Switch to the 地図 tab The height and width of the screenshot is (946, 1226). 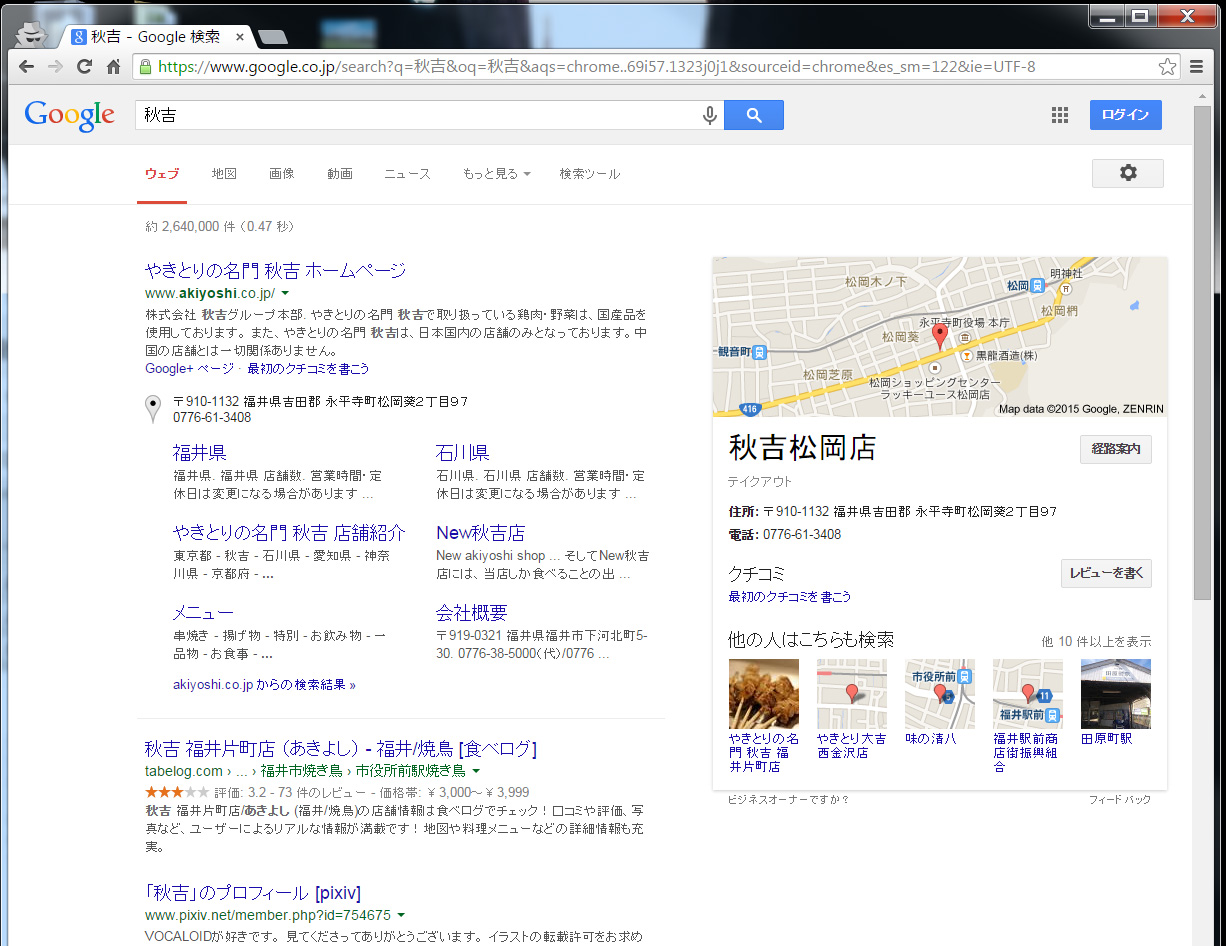pos(224,174)
